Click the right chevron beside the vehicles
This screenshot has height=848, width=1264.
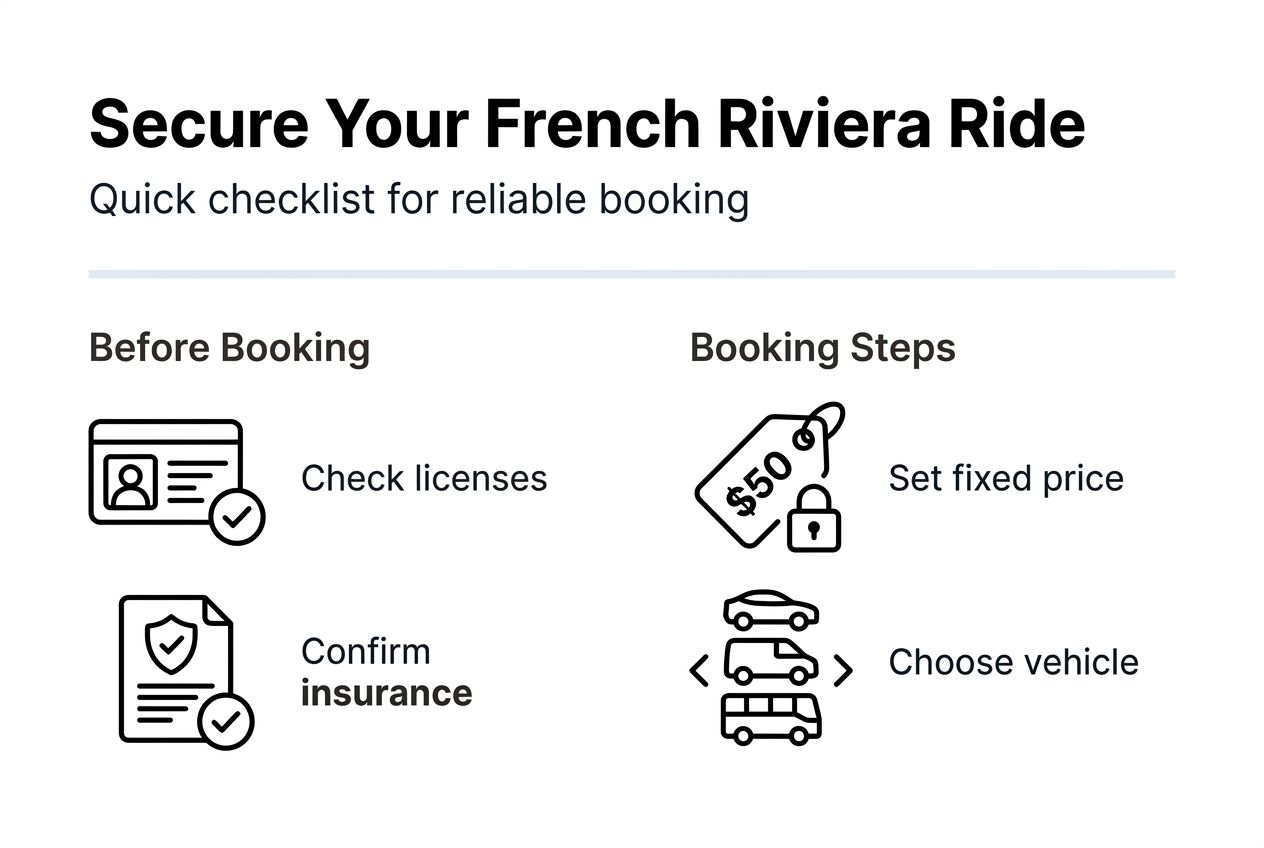click(842, 670)
